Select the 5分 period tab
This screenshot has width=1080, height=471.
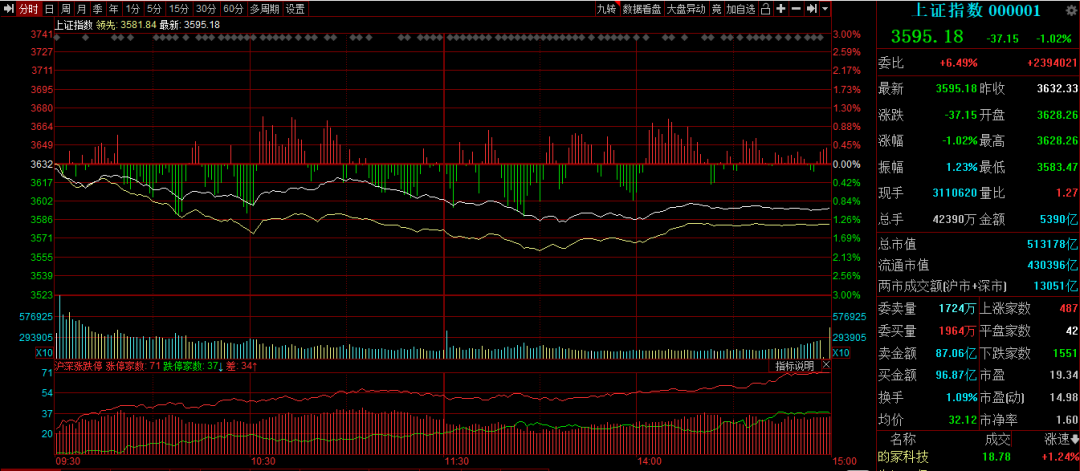pyautogui.click(x=154, y=9)
